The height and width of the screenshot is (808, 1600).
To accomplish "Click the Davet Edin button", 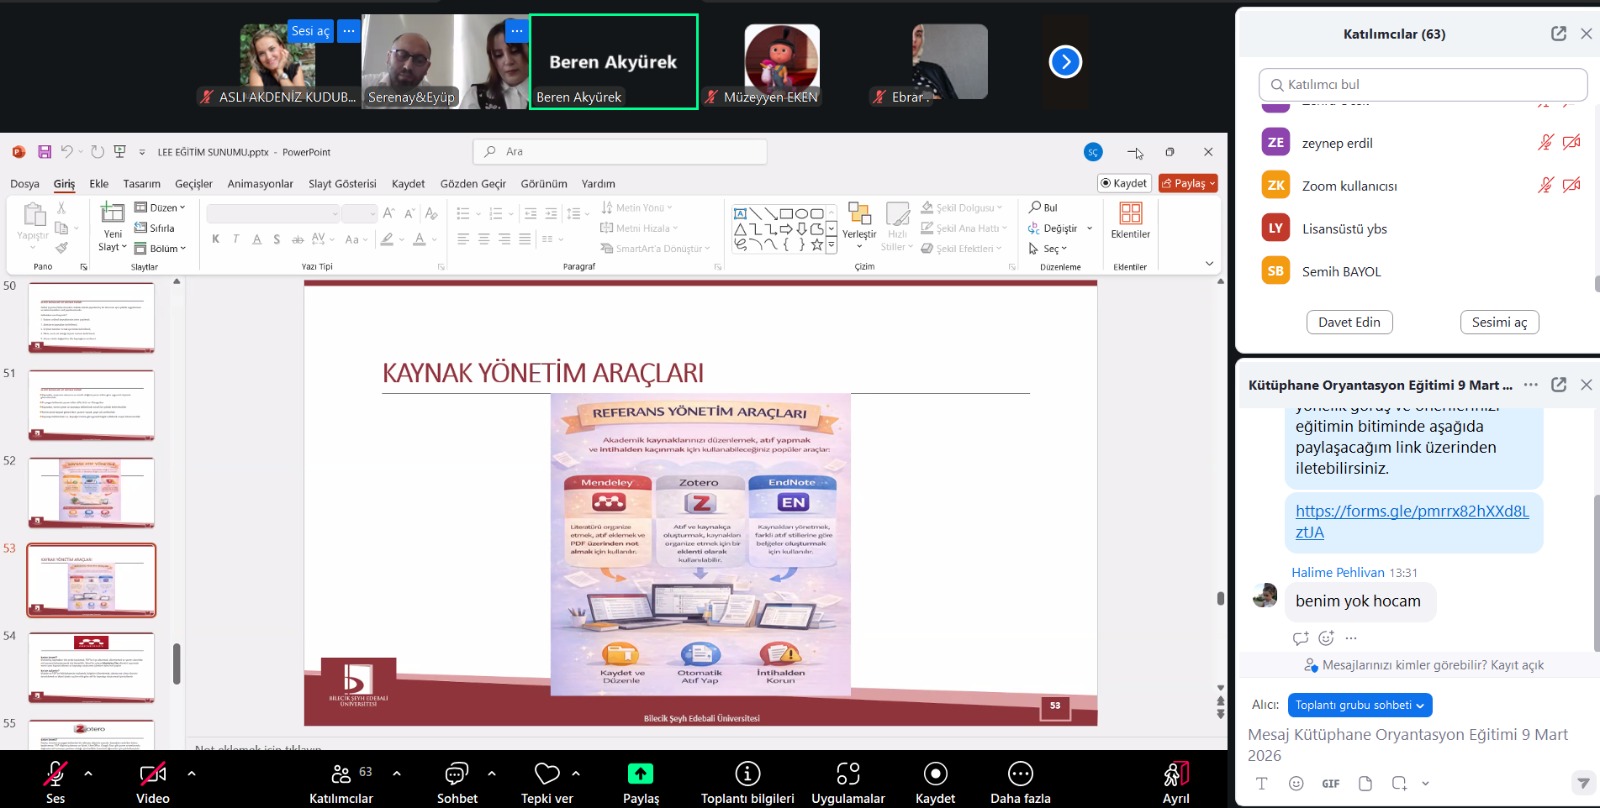I will tap(1349, 322).
